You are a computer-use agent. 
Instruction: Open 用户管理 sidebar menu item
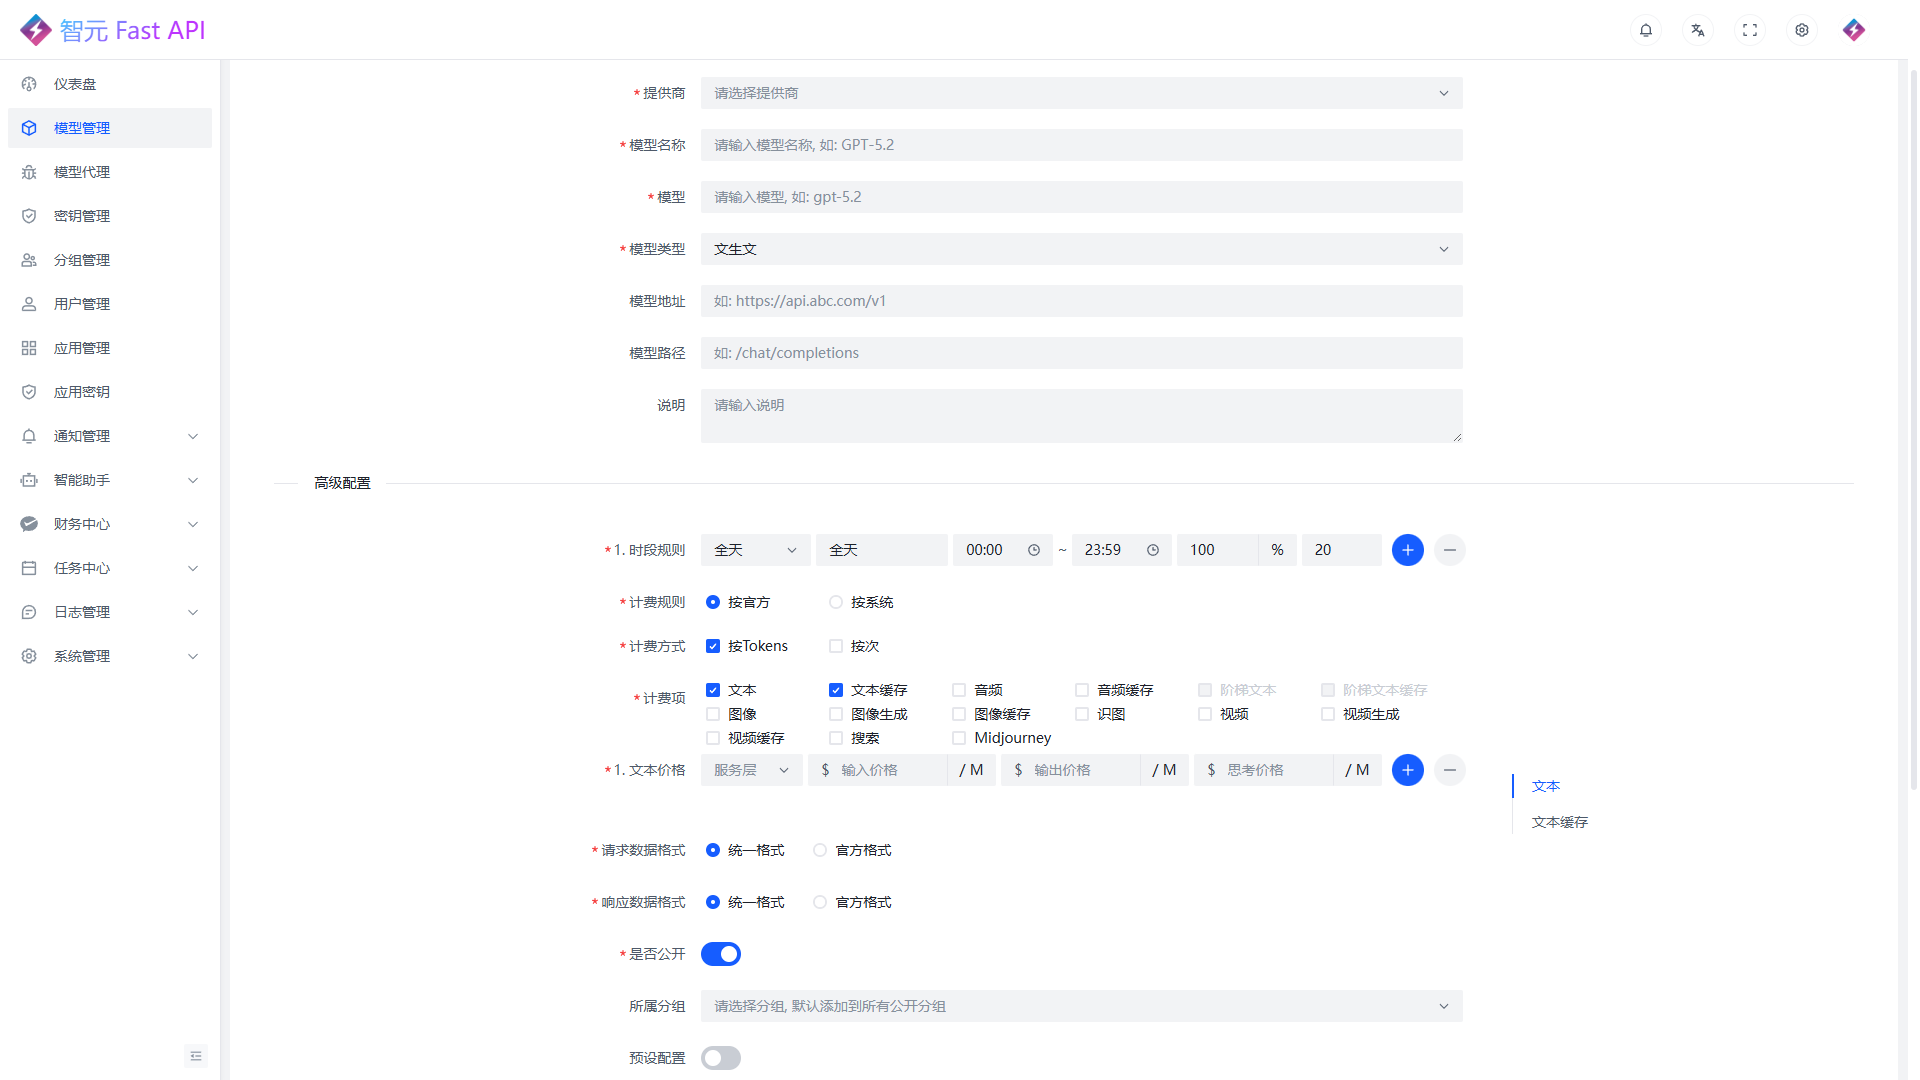pos(82,304)
